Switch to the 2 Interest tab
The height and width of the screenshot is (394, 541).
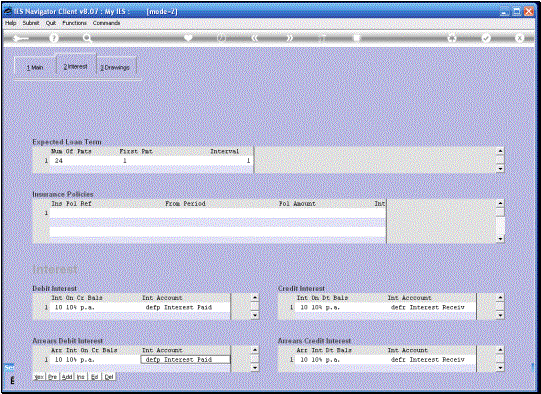click(76, 66)
